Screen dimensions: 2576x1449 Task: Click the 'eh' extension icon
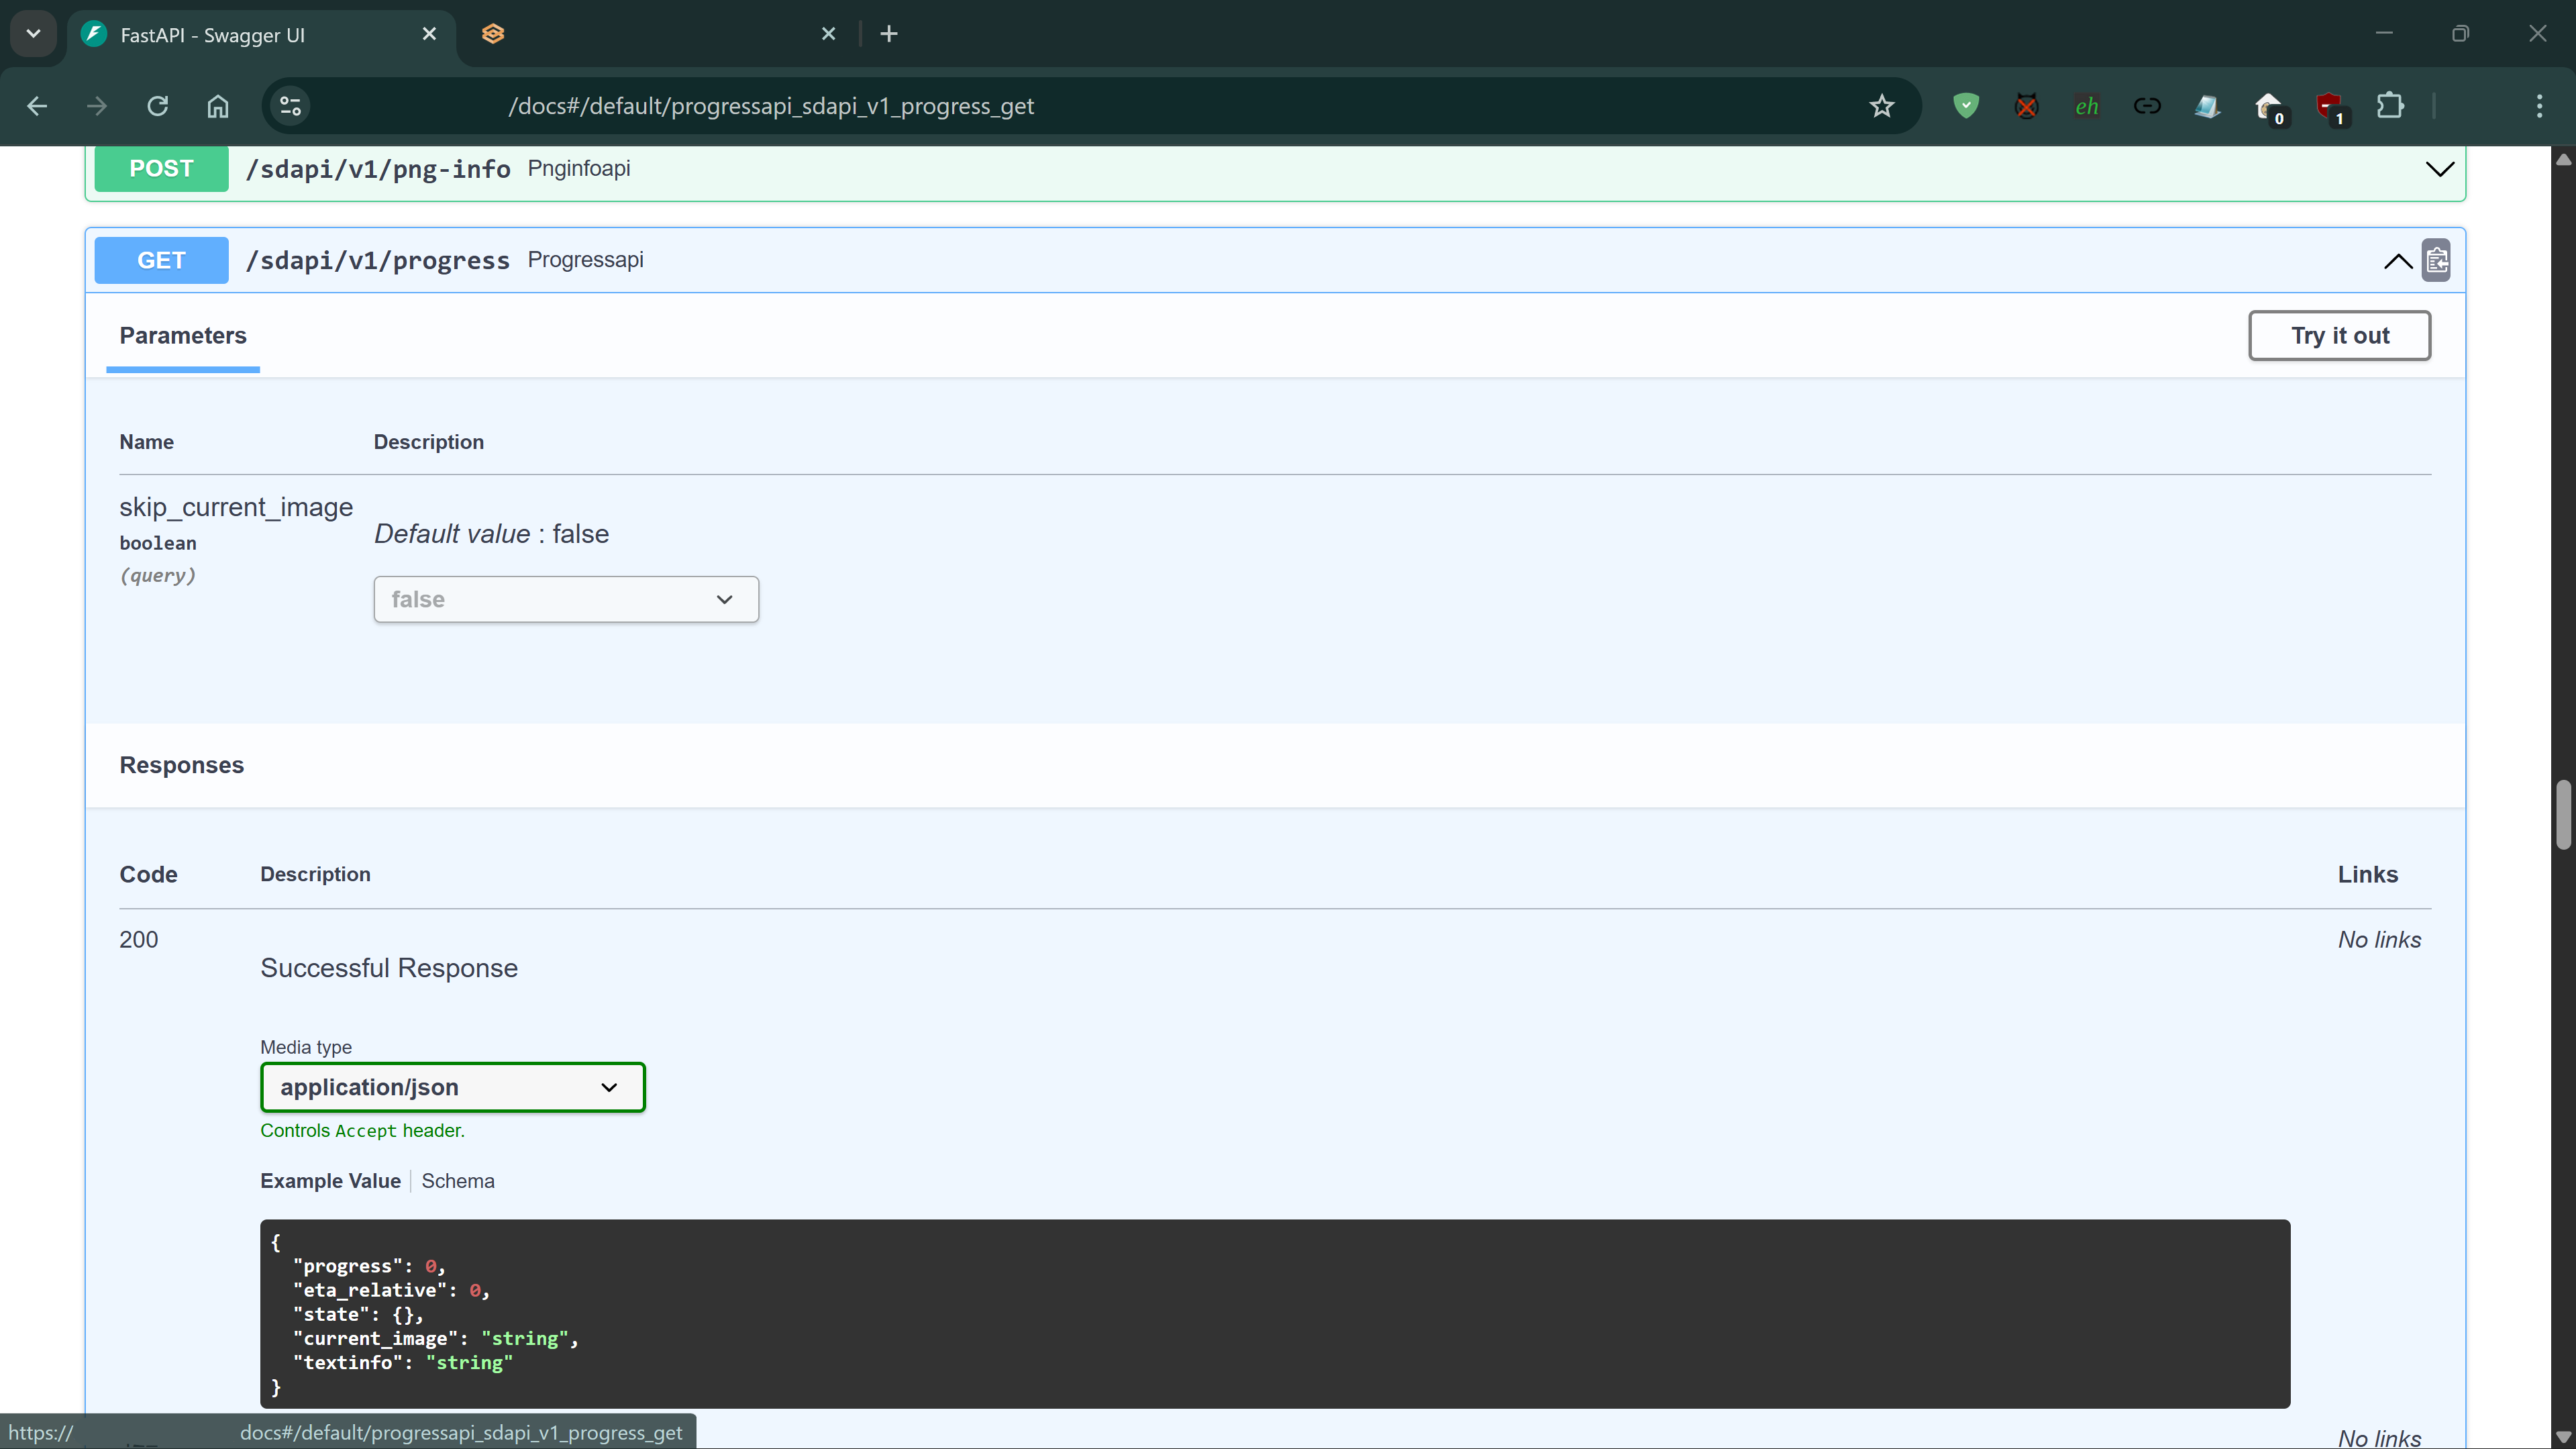pos(2086,106)
